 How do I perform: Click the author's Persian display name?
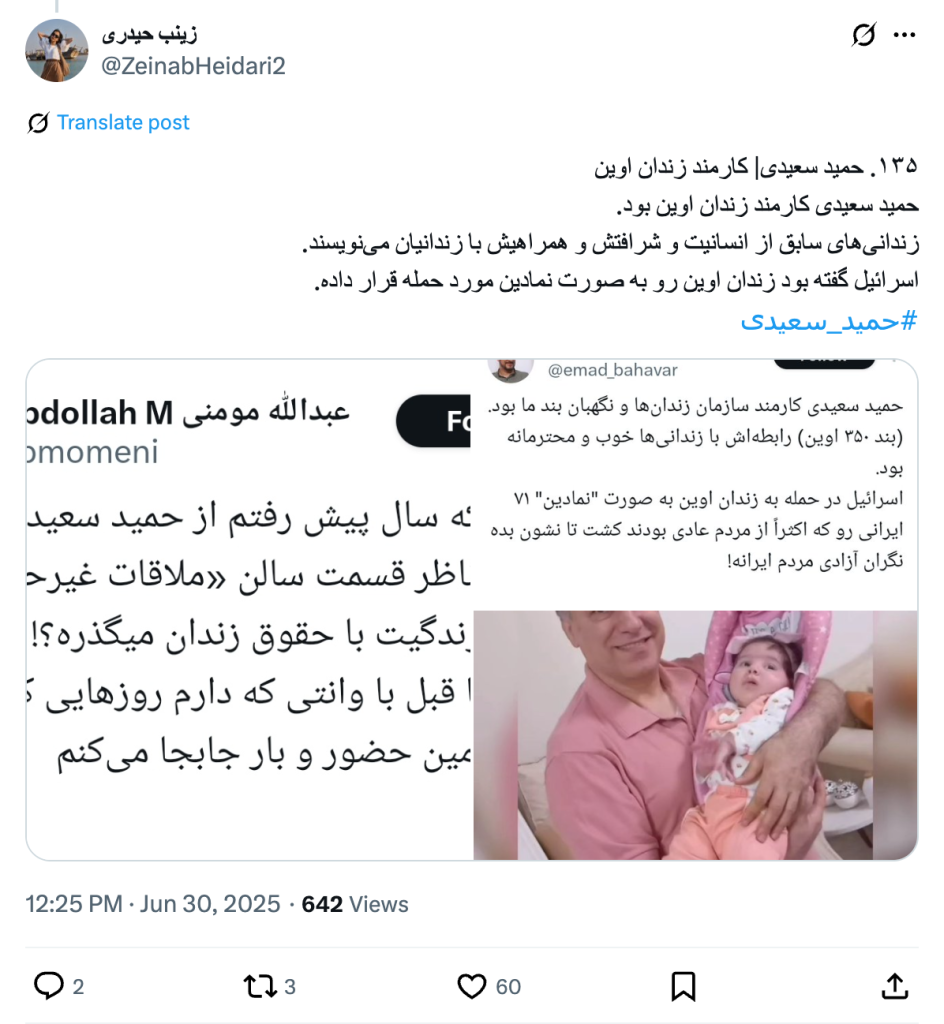[149, 35]
